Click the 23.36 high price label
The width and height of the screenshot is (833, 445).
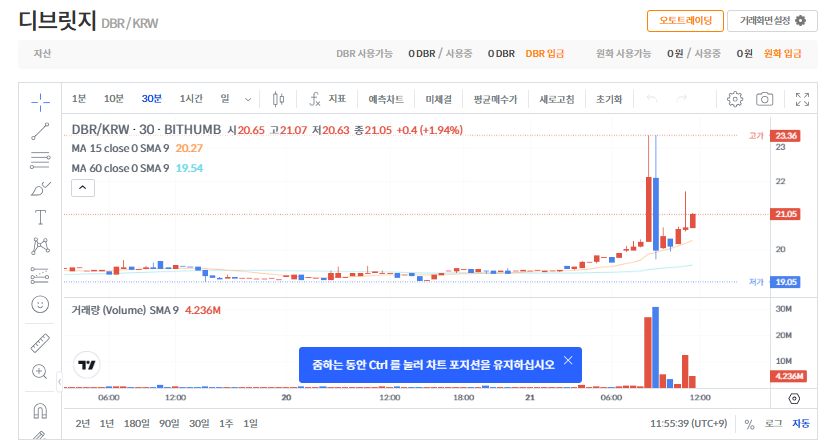coord(786,135)
